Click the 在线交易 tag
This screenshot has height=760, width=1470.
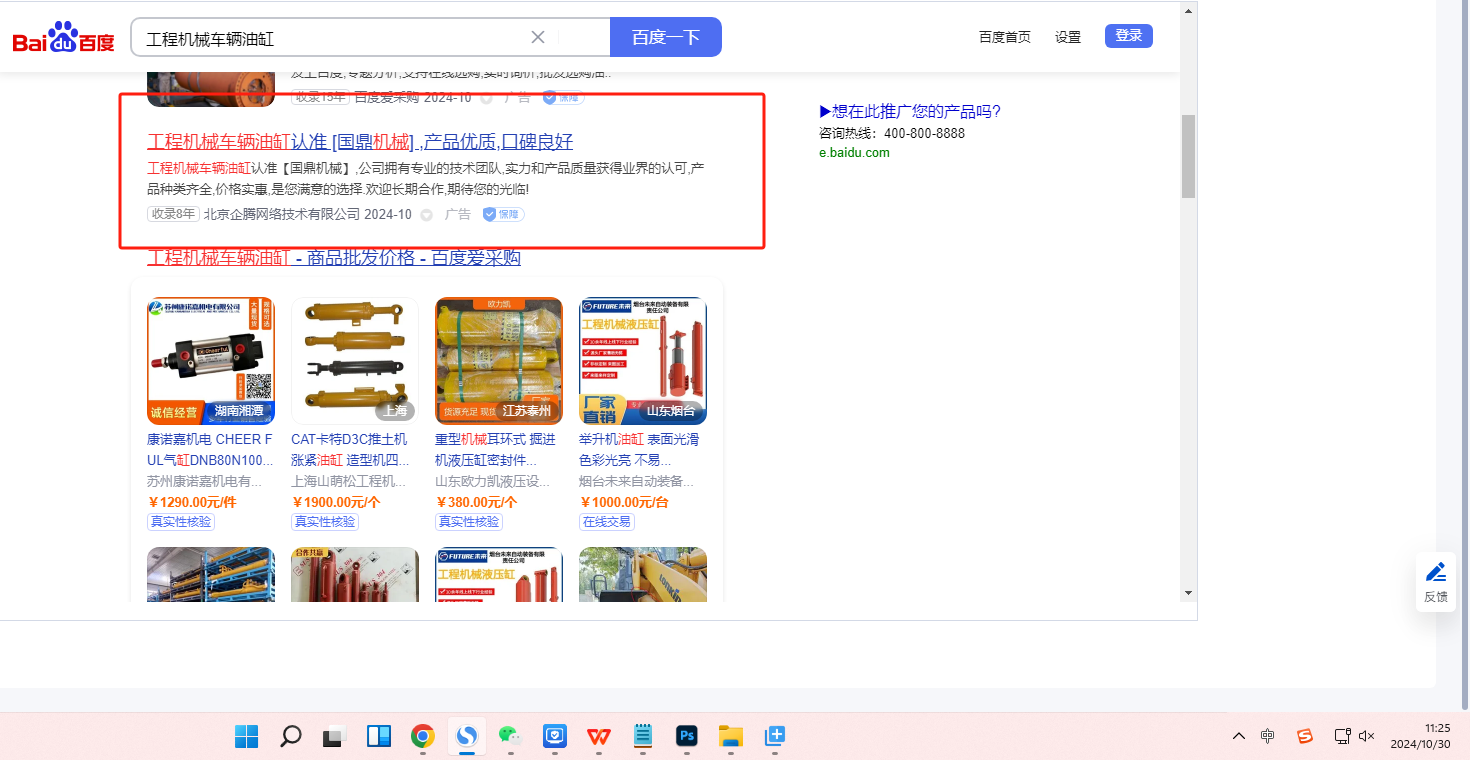[607, 522]
